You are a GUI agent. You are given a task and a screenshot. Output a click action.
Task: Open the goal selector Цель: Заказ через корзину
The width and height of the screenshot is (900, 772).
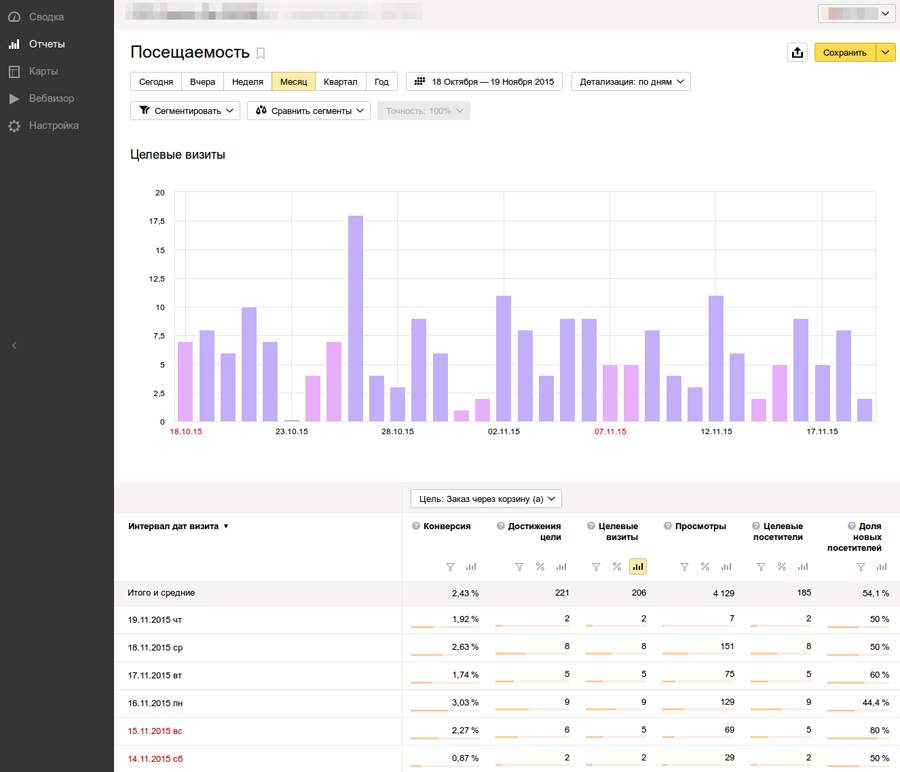tap(486, 498)
